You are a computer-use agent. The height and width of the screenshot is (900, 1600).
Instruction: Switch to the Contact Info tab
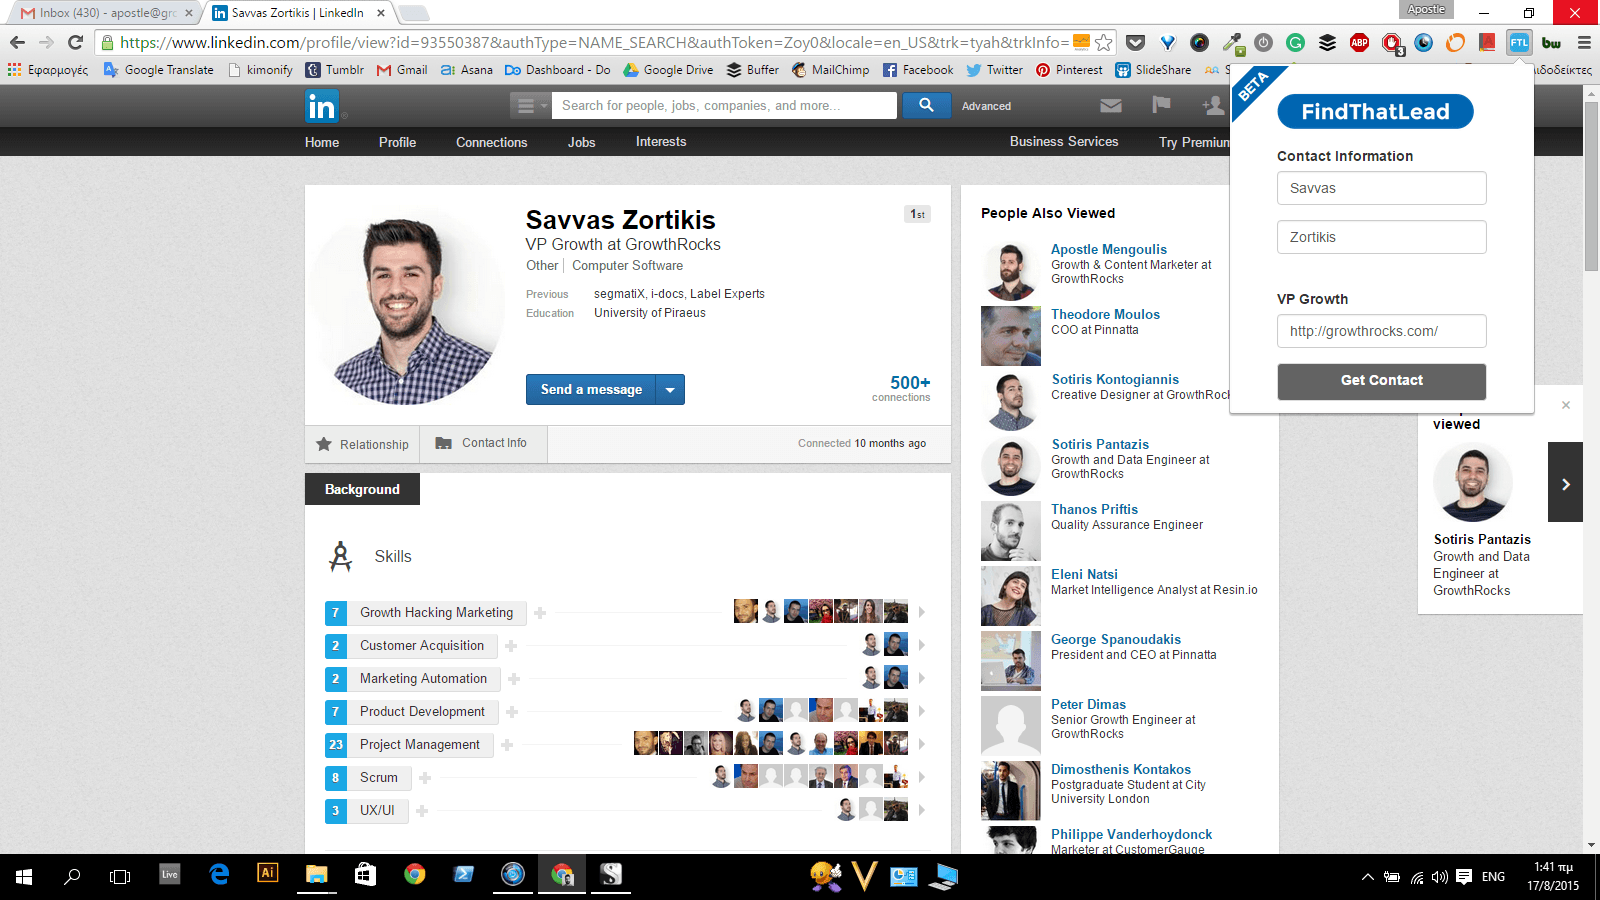point(482,443)
